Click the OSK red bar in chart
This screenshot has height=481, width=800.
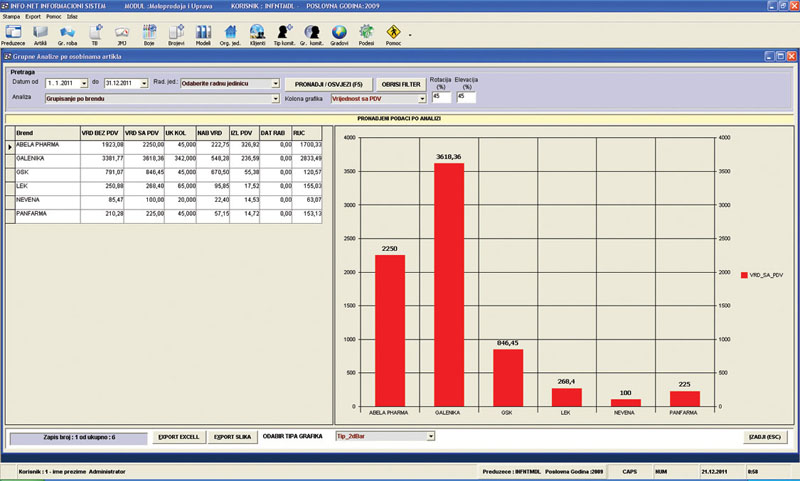[508, 378]
